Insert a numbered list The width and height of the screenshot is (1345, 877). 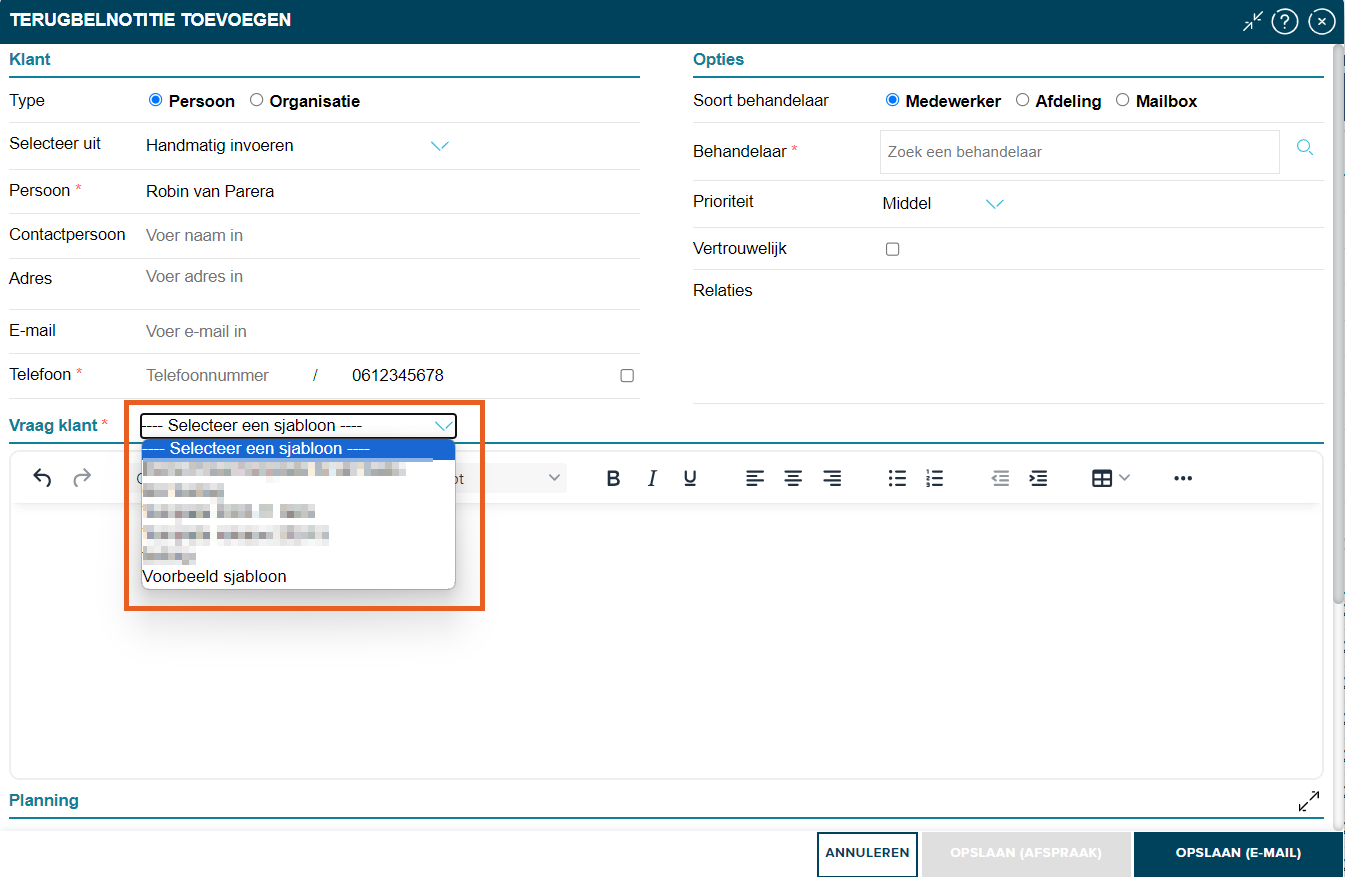coord(935,478)
